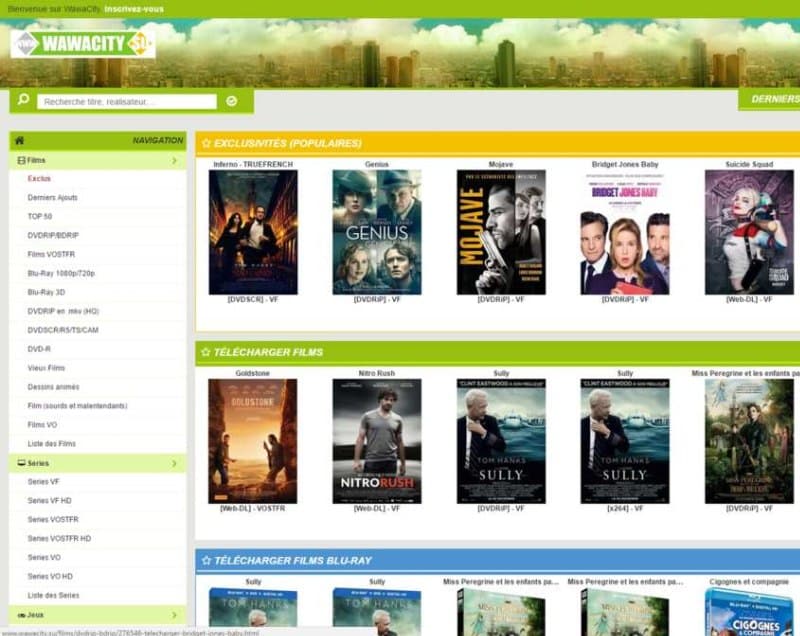Open Film (sourds et malentendants) category
The width and height of the screenshot is (800, 636).
click(x=78, y=406)
